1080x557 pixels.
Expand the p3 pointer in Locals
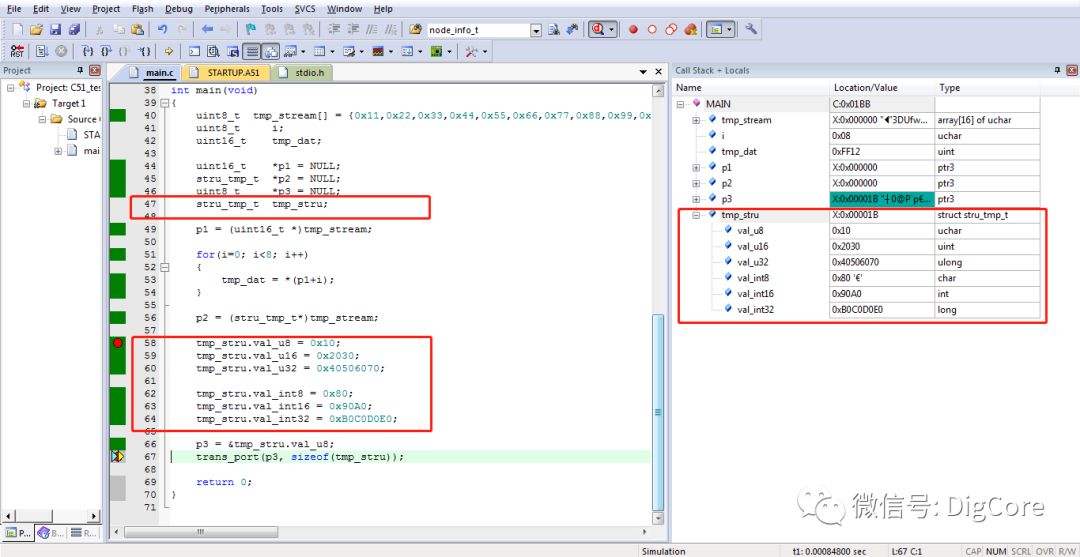click(696, 199)
